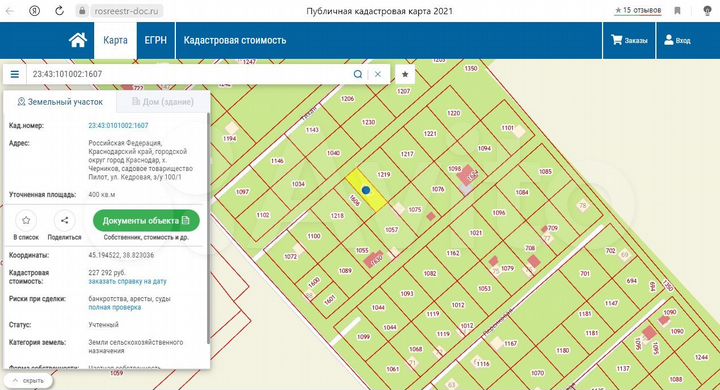
Task: Open the 15 отзывов reviews link
Action: 638,10
